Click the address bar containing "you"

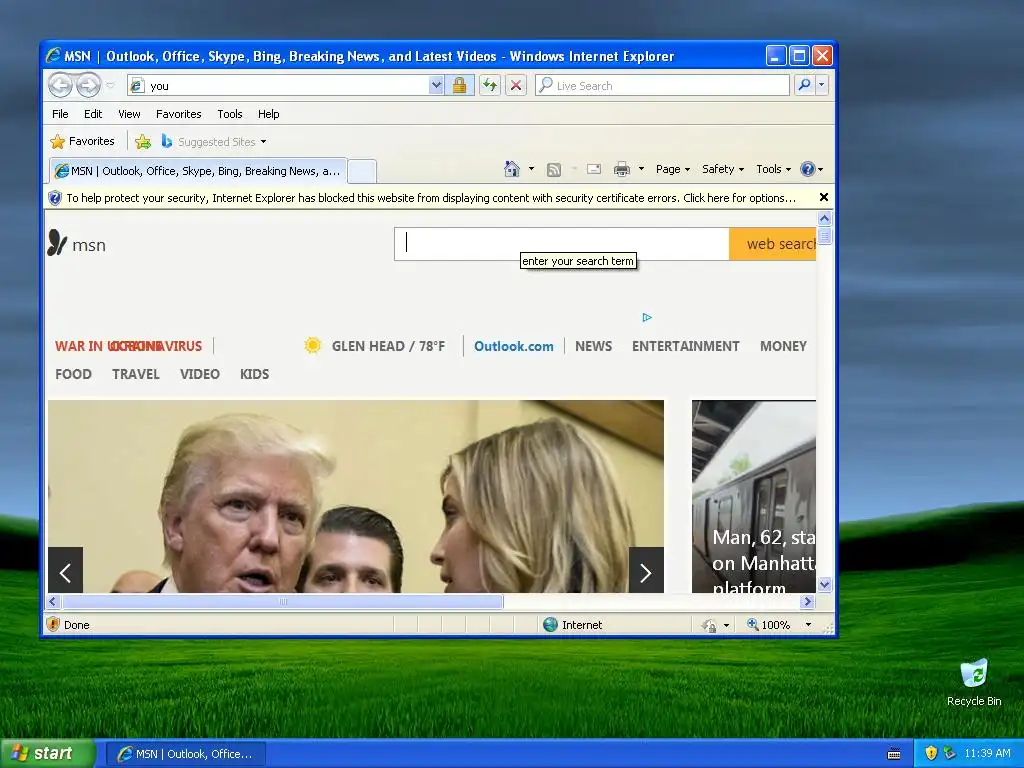(x=278, y=86)
